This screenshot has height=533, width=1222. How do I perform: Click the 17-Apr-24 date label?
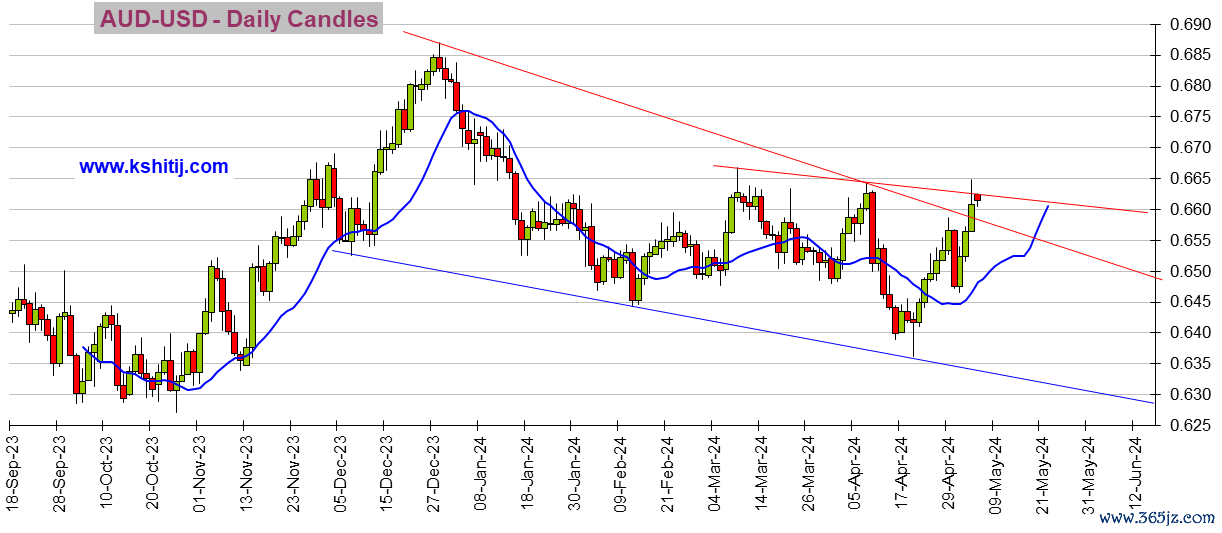point(903,475)
